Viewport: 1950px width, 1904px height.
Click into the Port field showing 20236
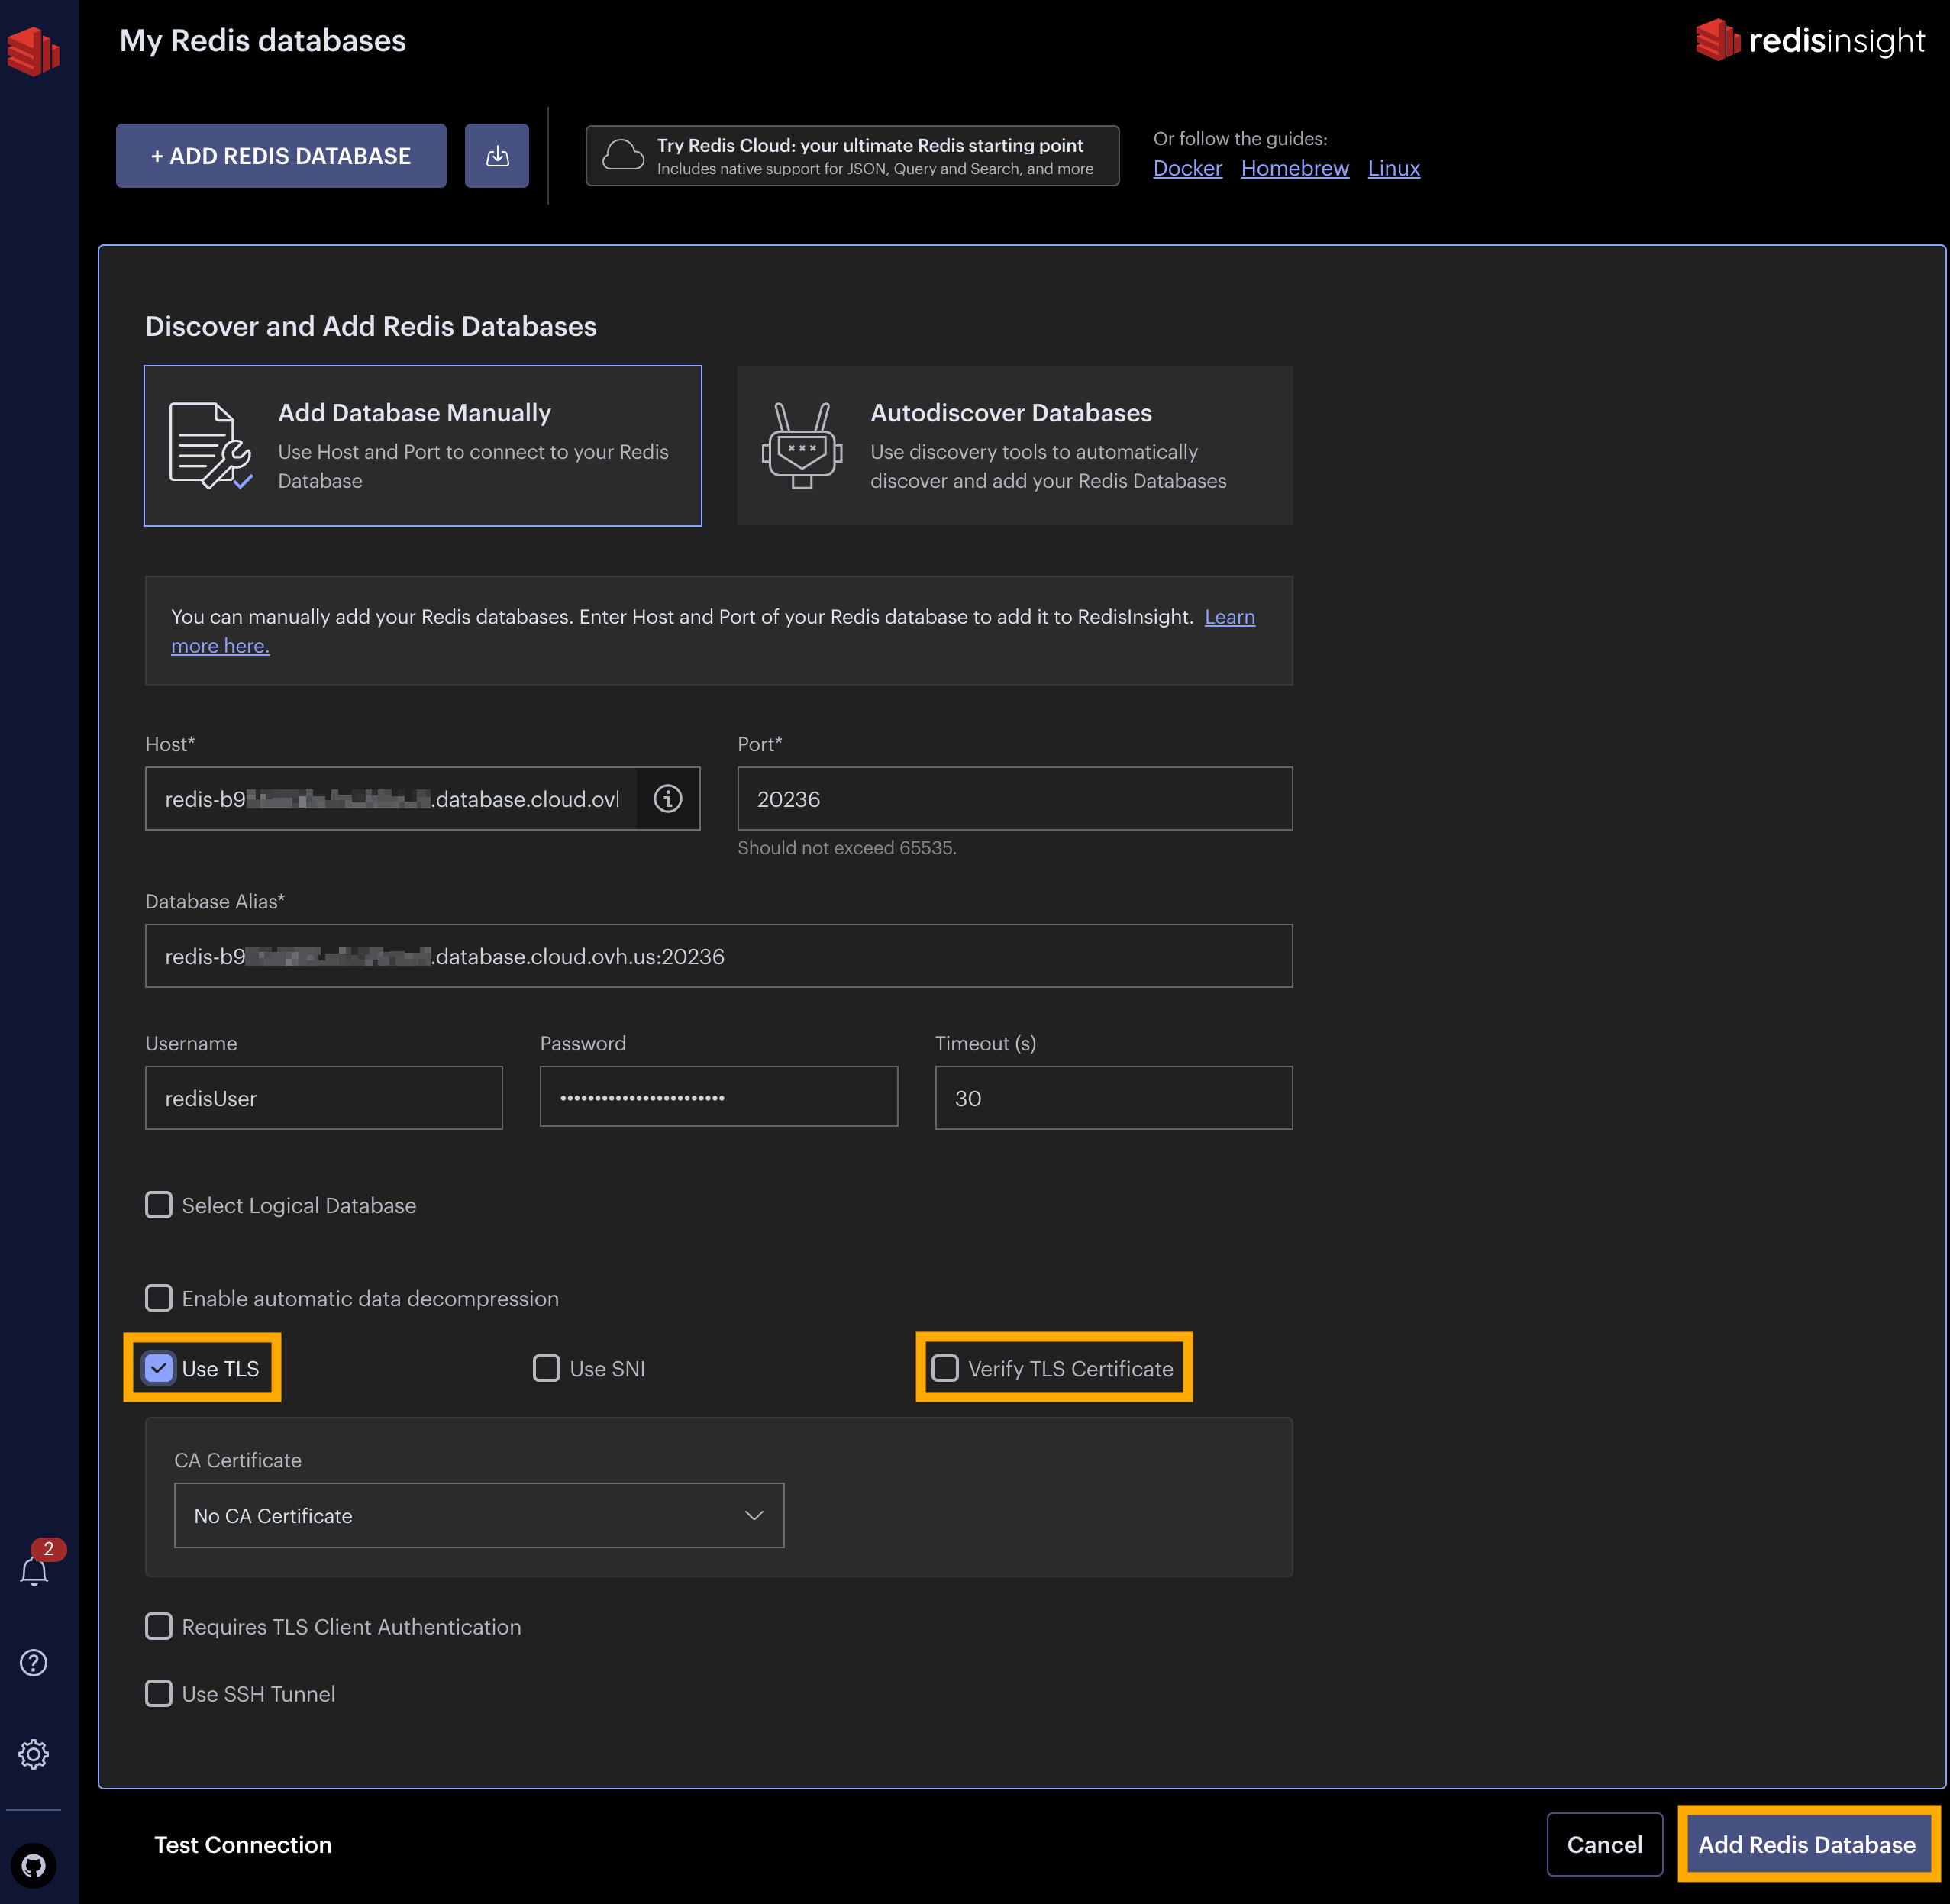pos(1015,798)
